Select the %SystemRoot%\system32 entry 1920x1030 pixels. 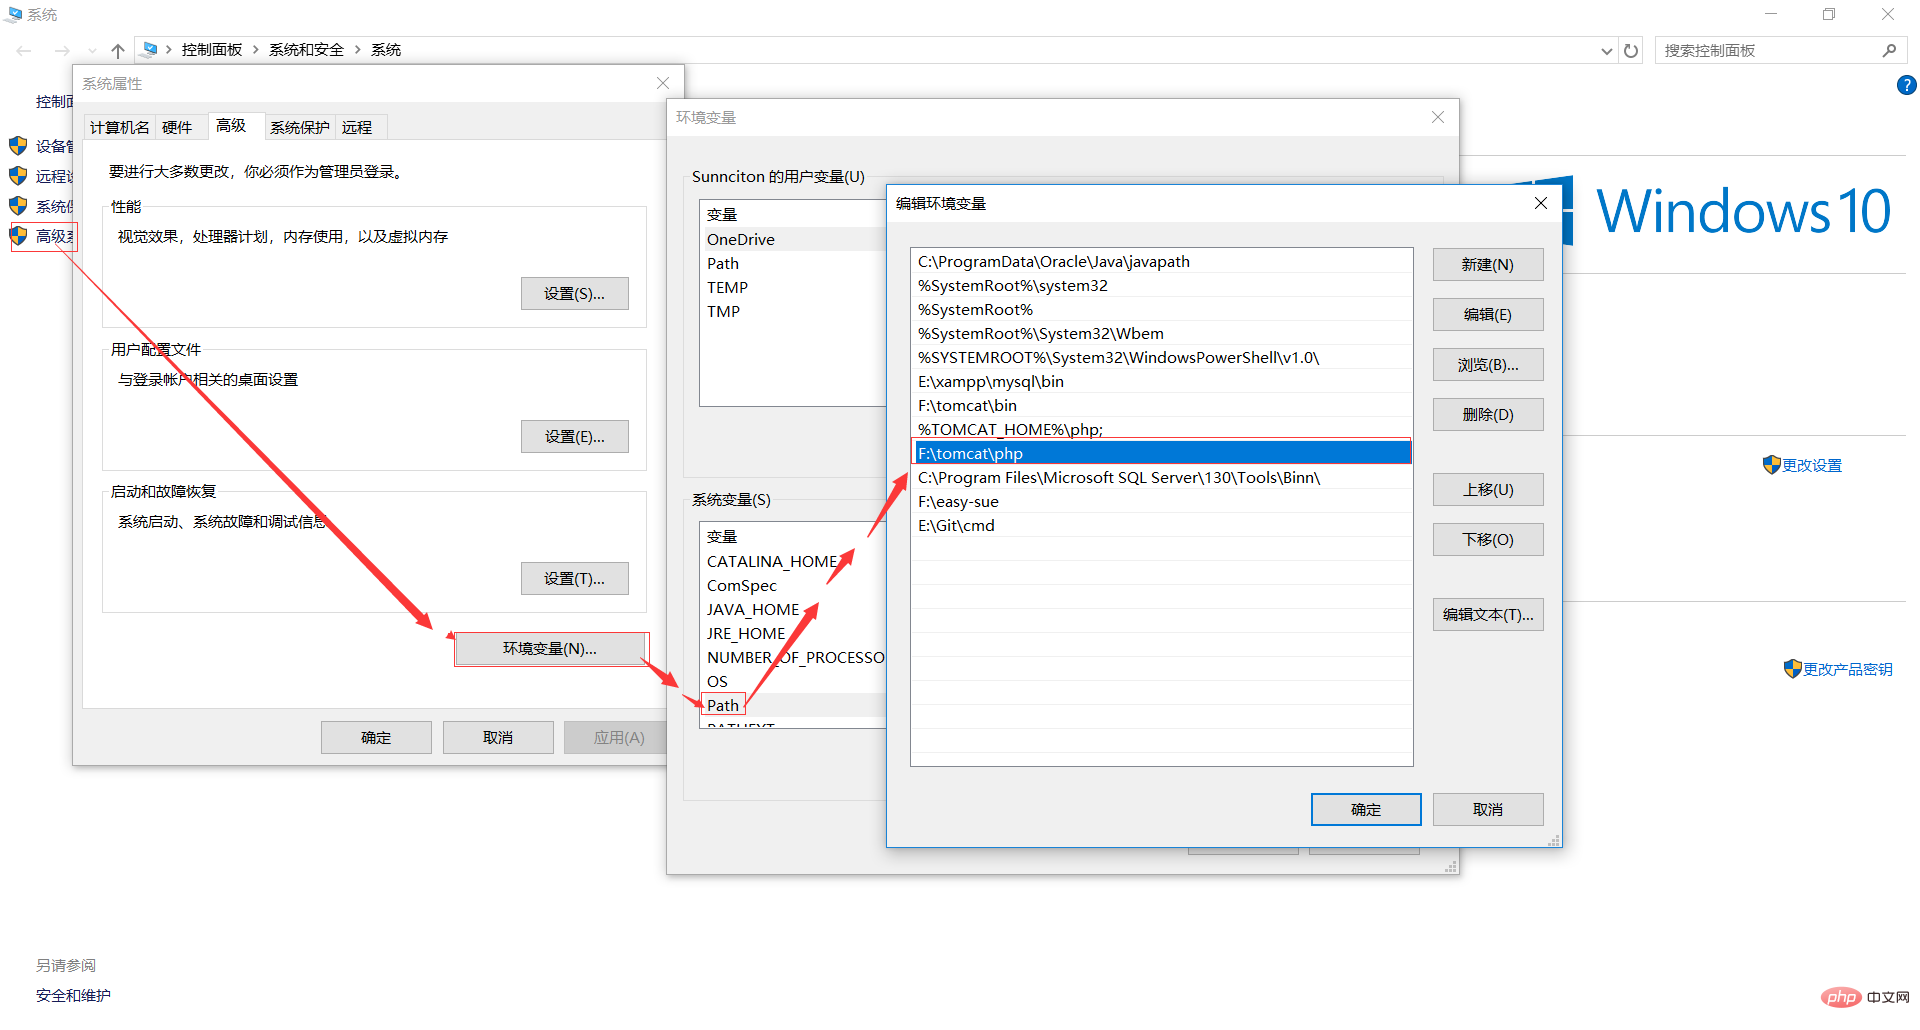pyautogui.click(x=1162, y=285)
